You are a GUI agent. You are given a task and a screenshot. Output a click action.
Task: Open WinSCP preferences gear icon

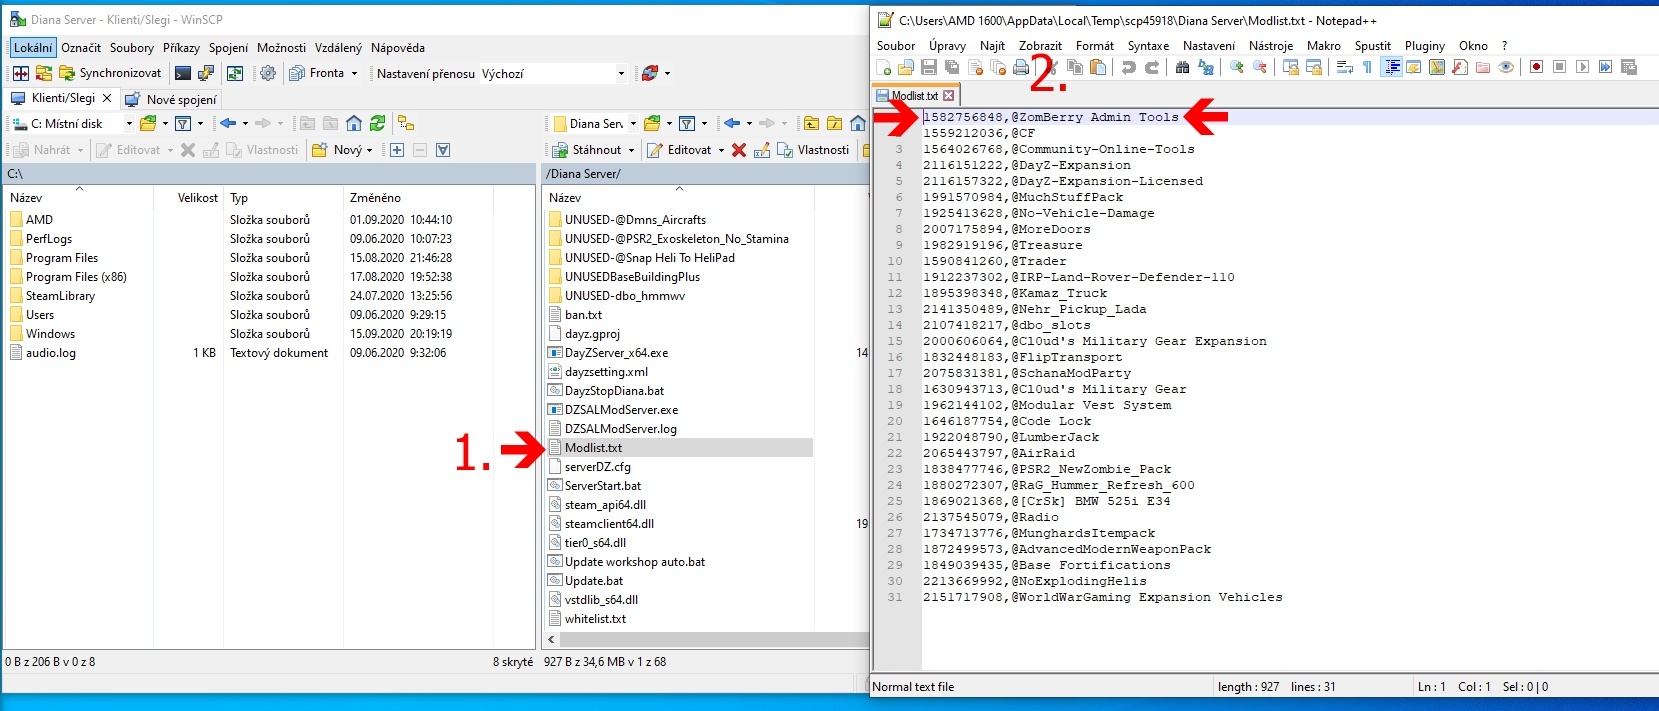267,73
